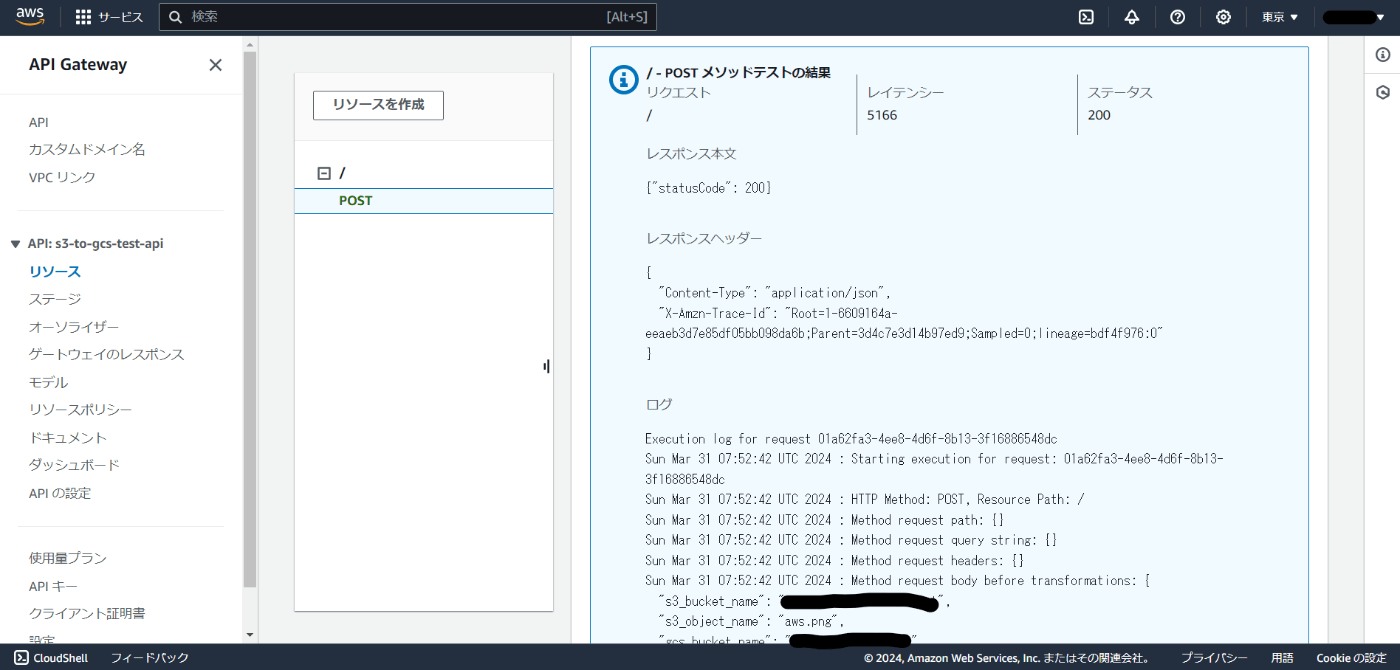Screen dimensions: 1400x670
Task: Open the help question mark menu
Action: [1177, 17]
